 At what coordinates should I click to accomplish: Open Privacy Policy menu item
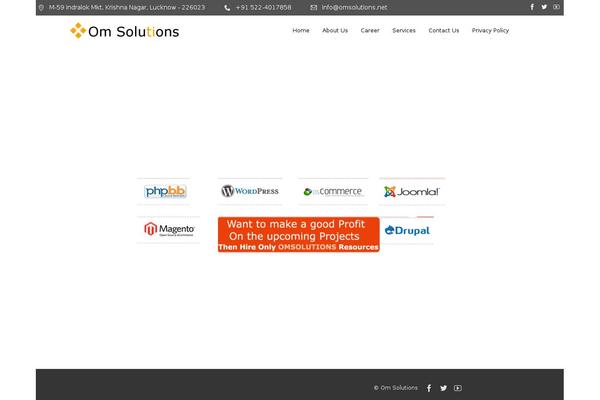[490, 31]
